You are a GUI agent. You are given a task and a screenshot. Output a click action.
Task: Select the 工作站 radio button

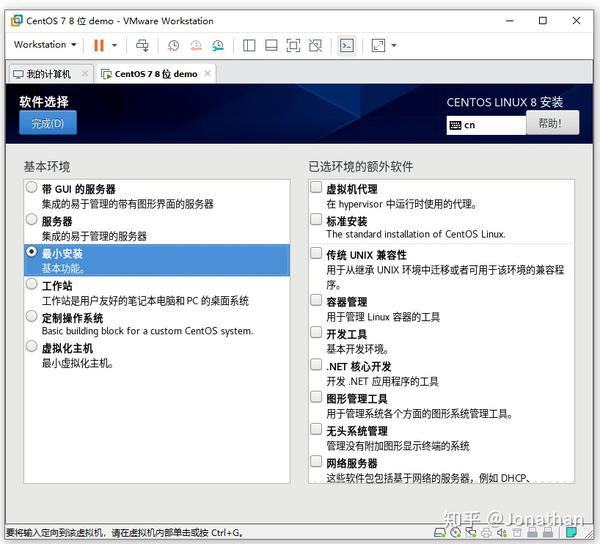[31, 284]
